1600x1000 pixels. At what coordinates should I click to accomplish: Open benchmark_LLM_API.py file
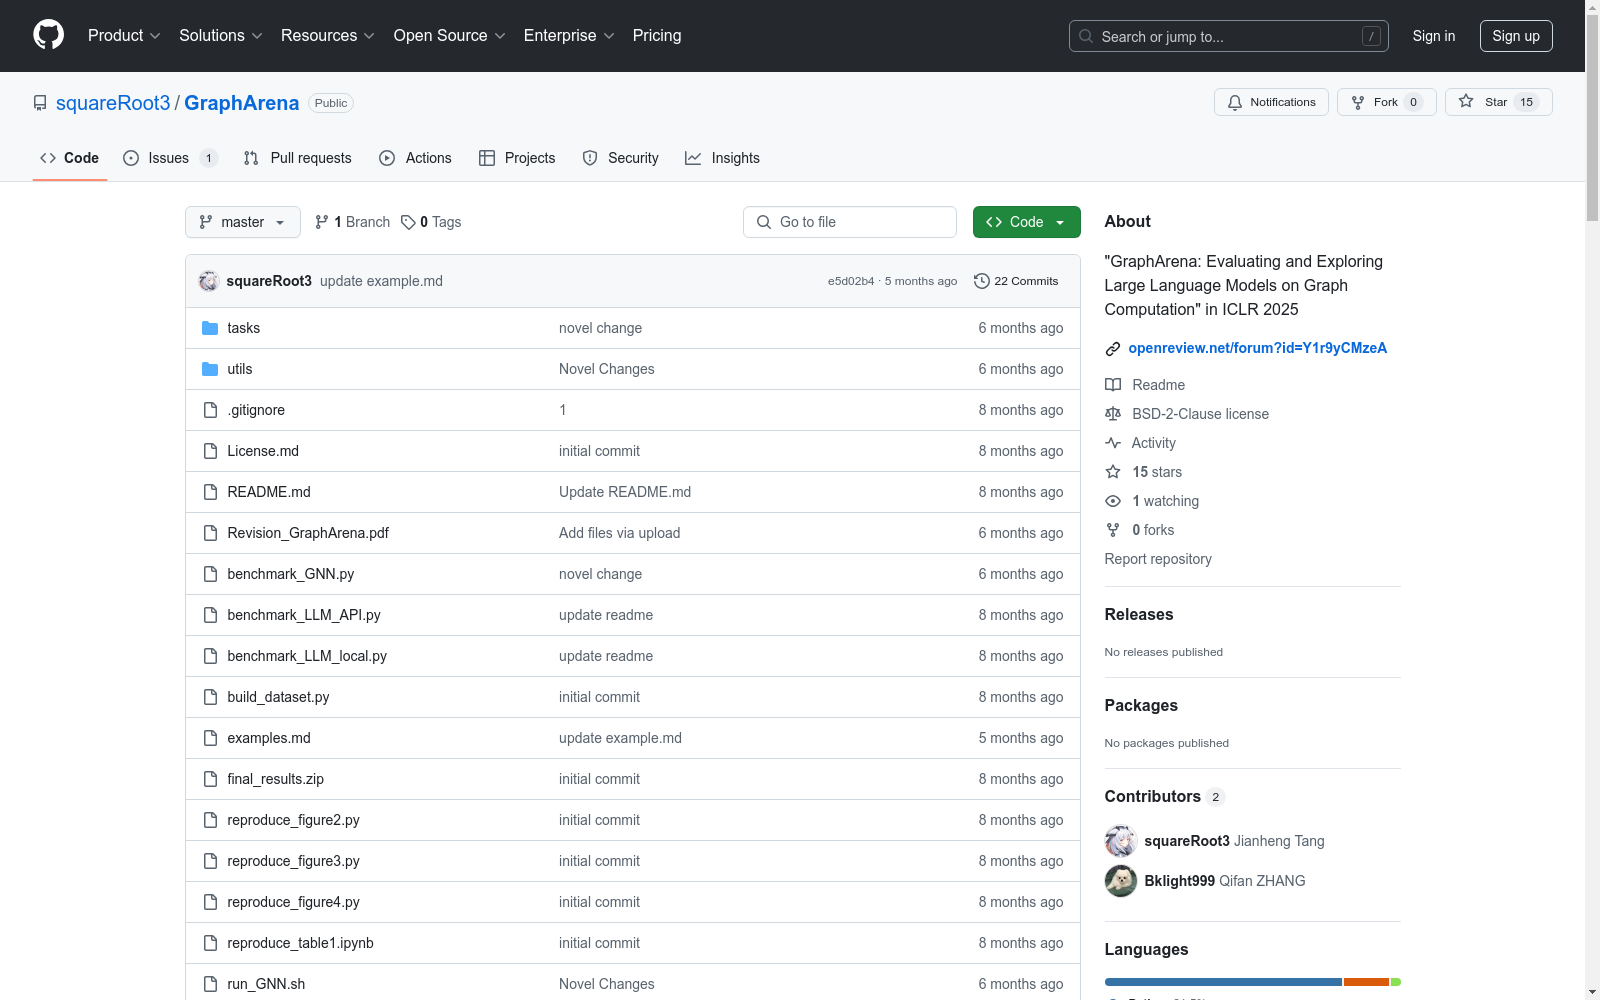[x=304, y=615]
